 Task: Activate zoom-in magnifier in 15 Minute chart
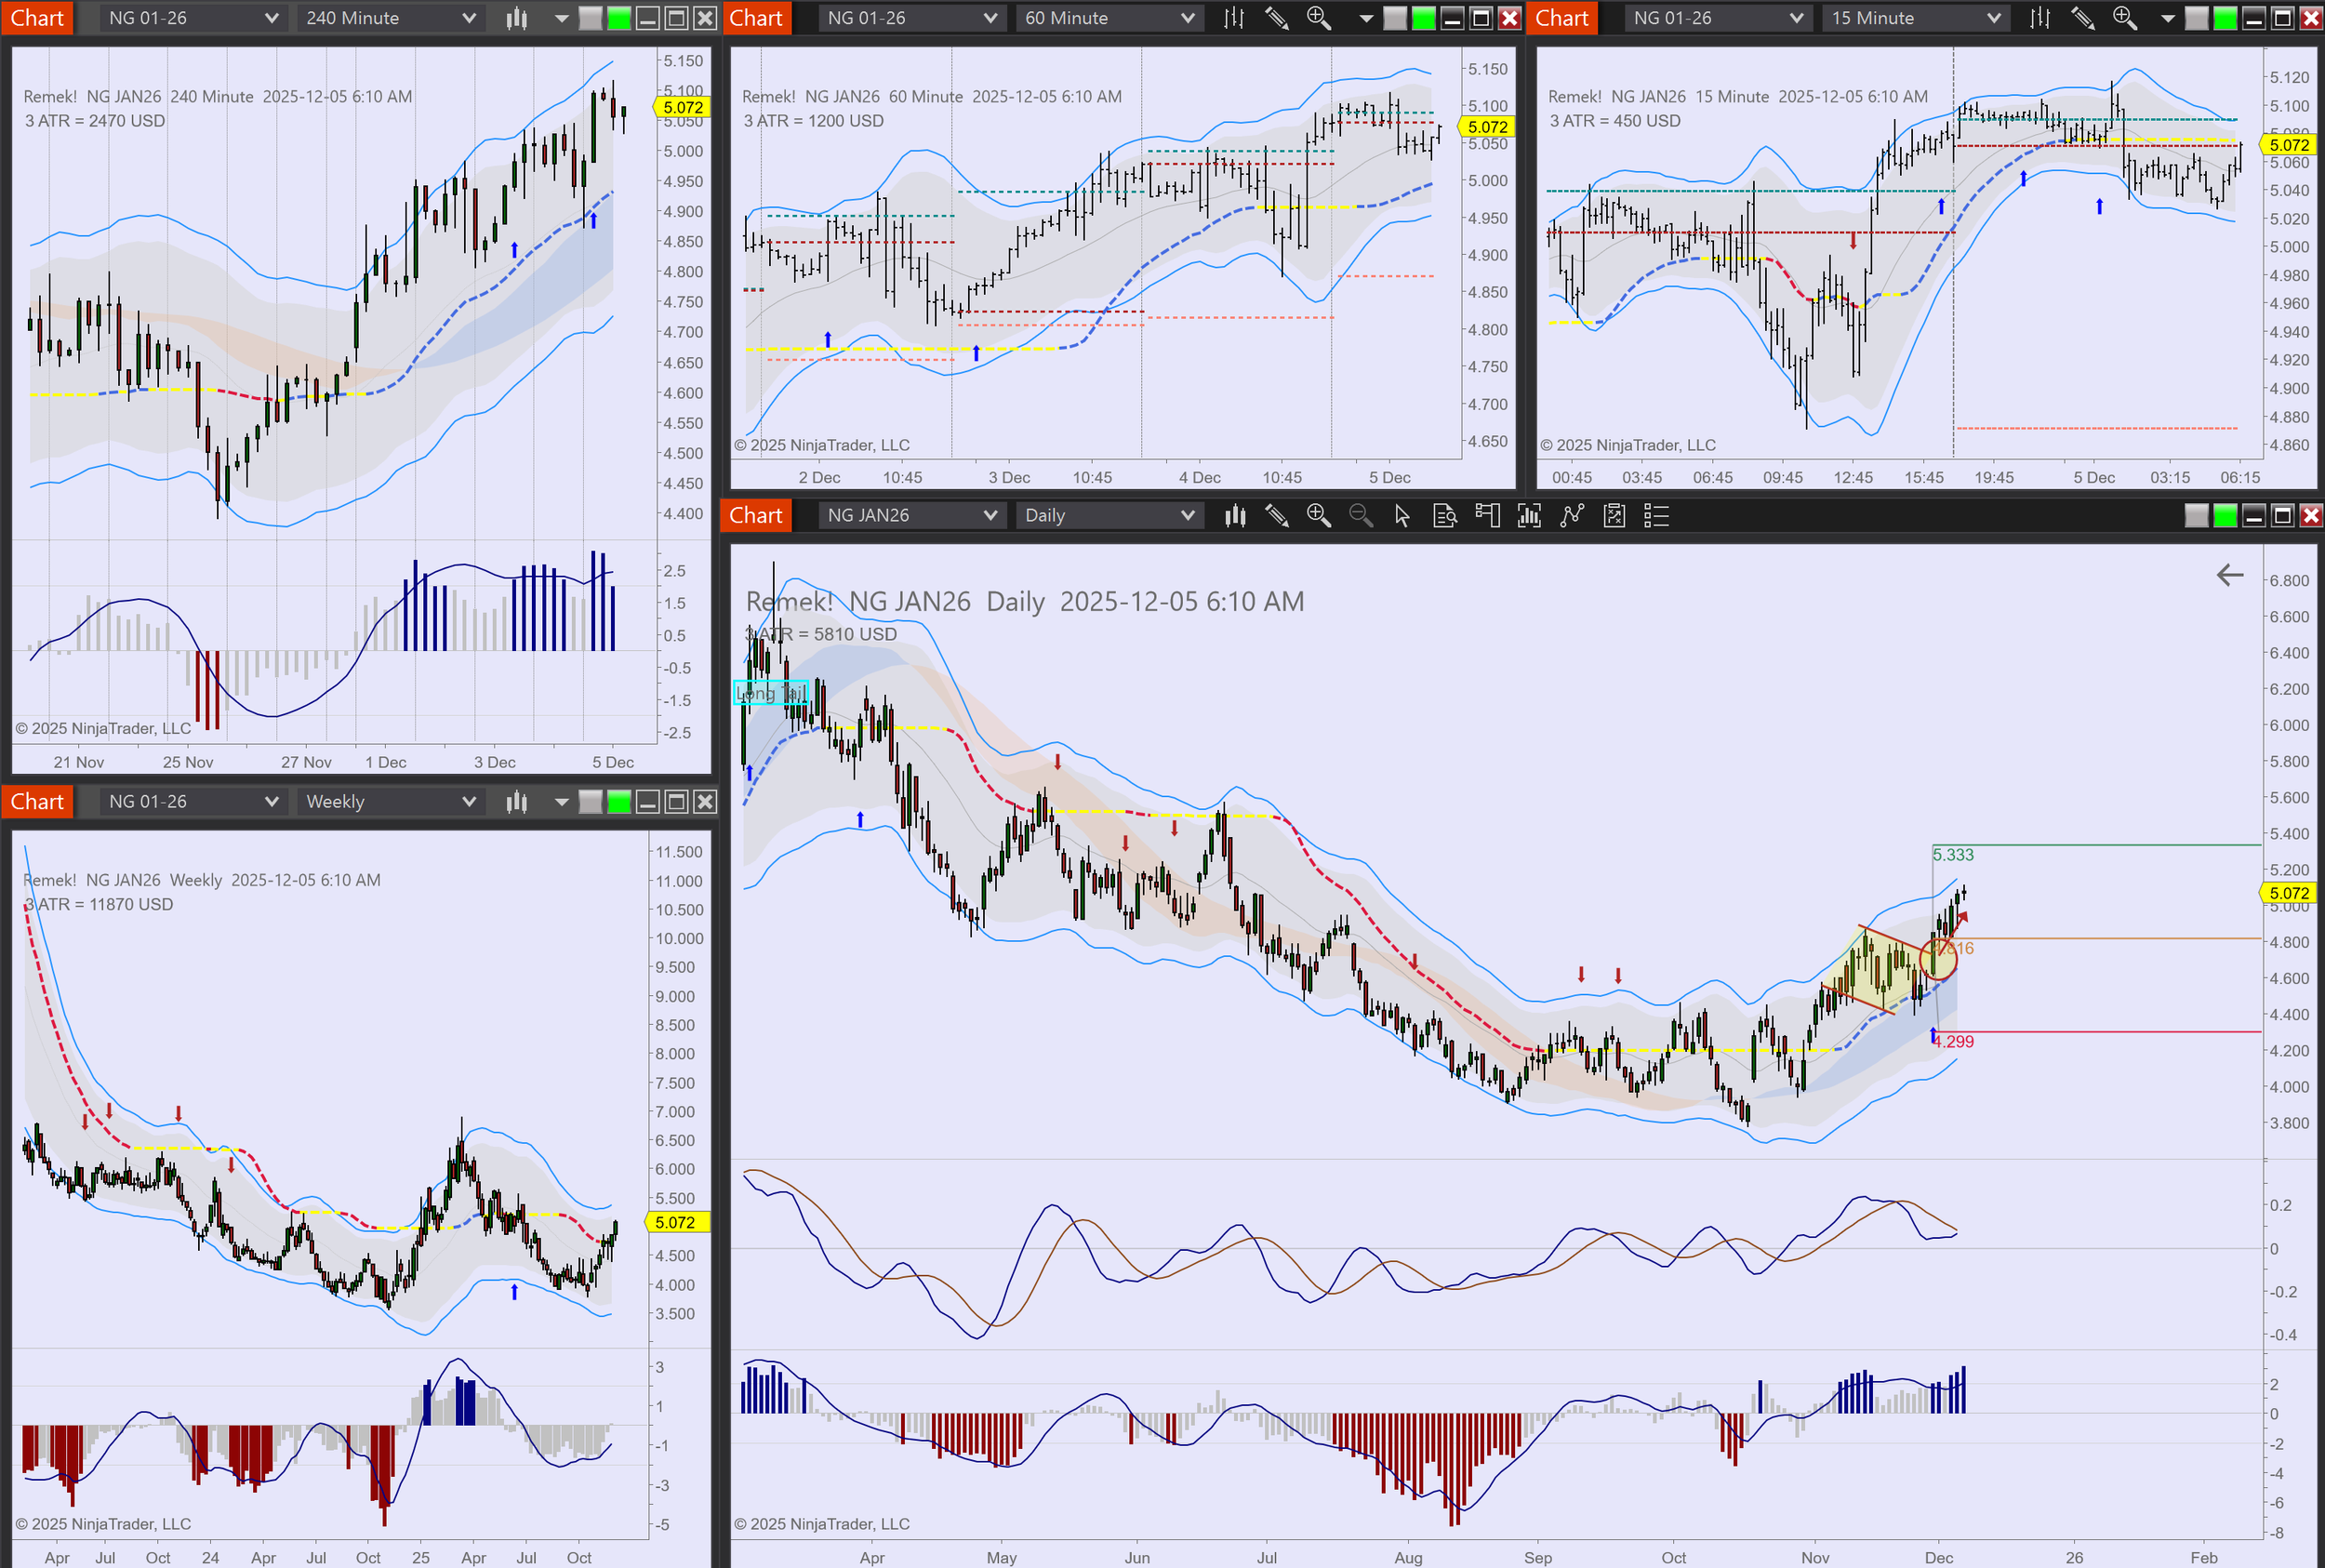[x=2124, y=18]
